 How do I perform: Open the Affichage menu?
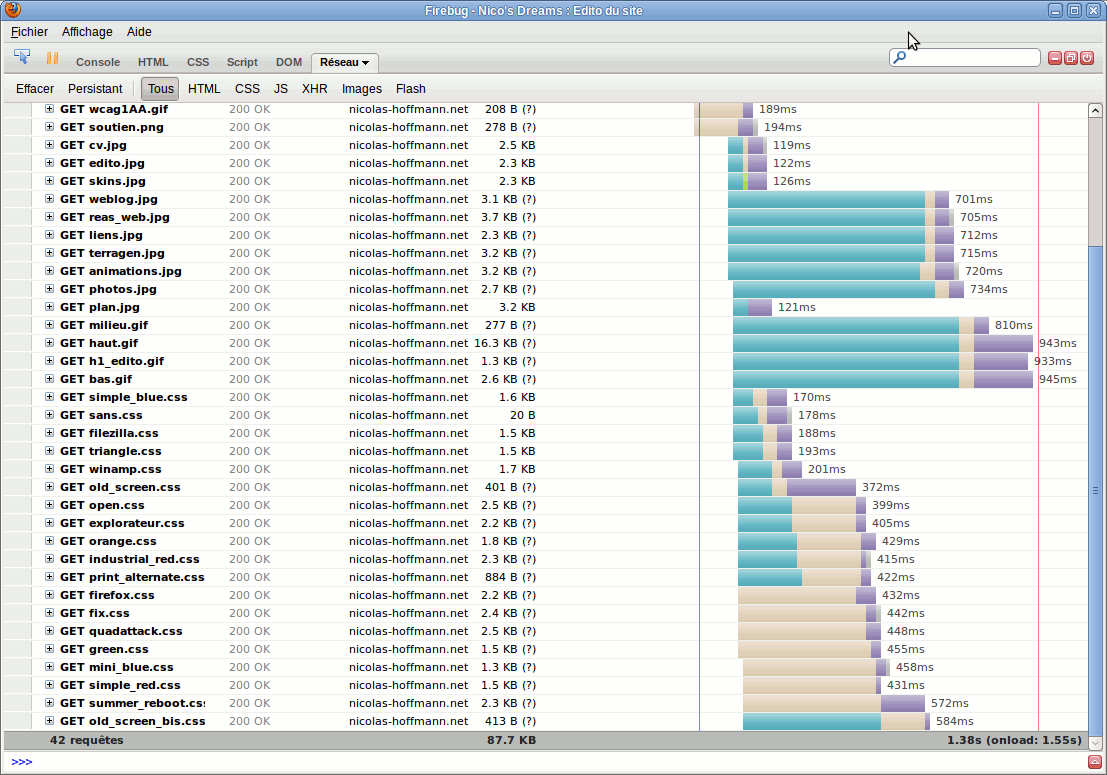87,32
